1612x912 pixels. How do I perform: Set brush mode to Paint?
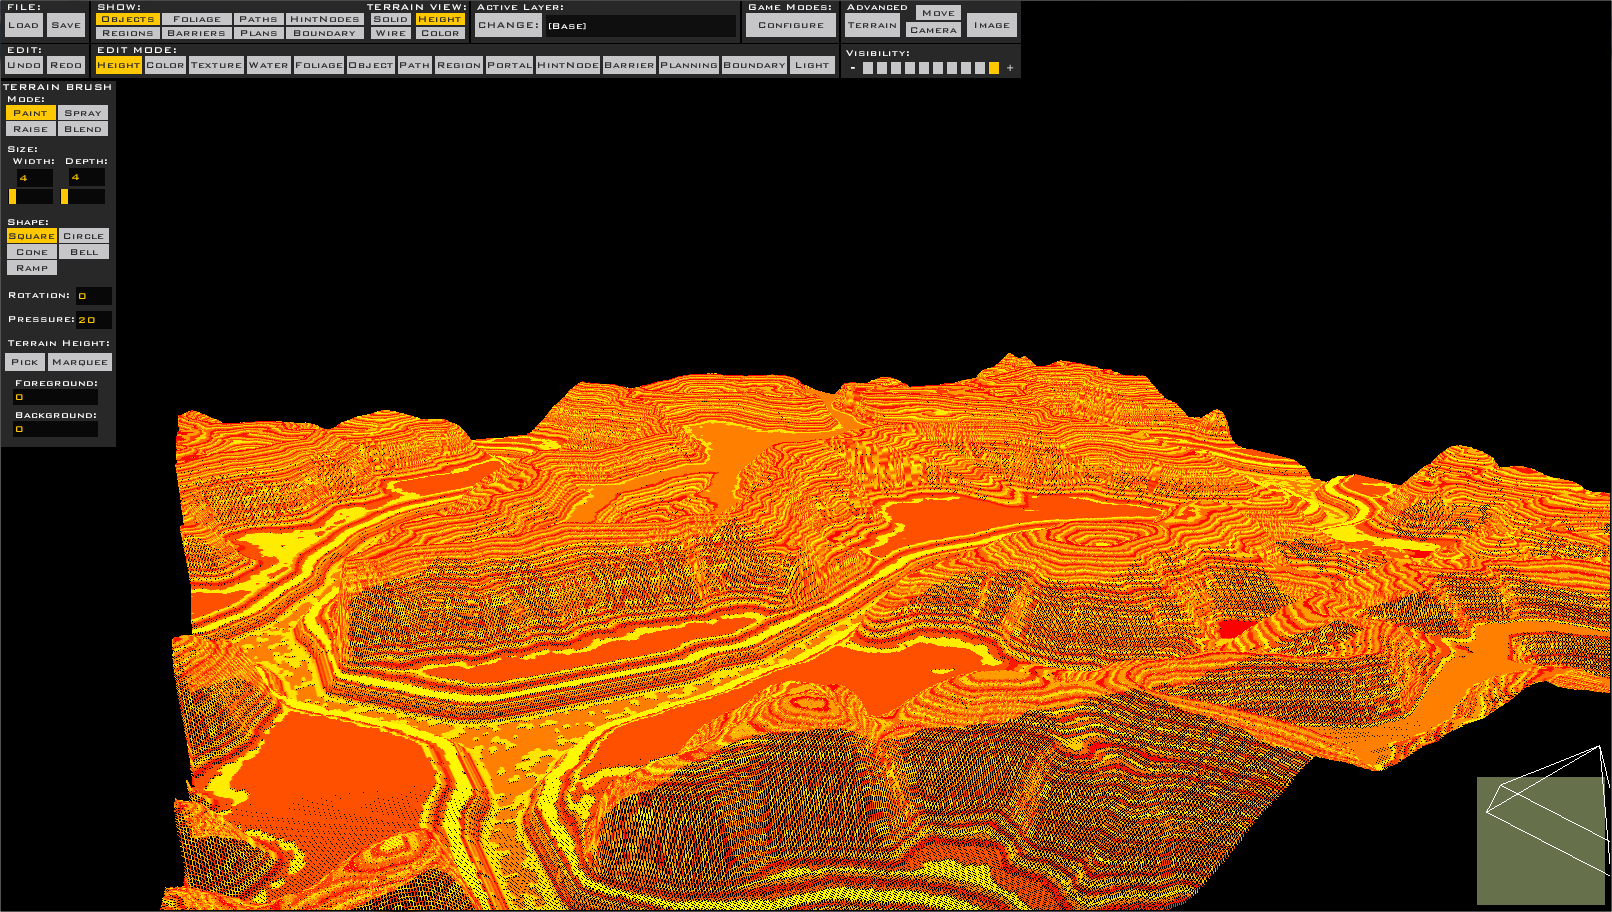click(31, 113)
